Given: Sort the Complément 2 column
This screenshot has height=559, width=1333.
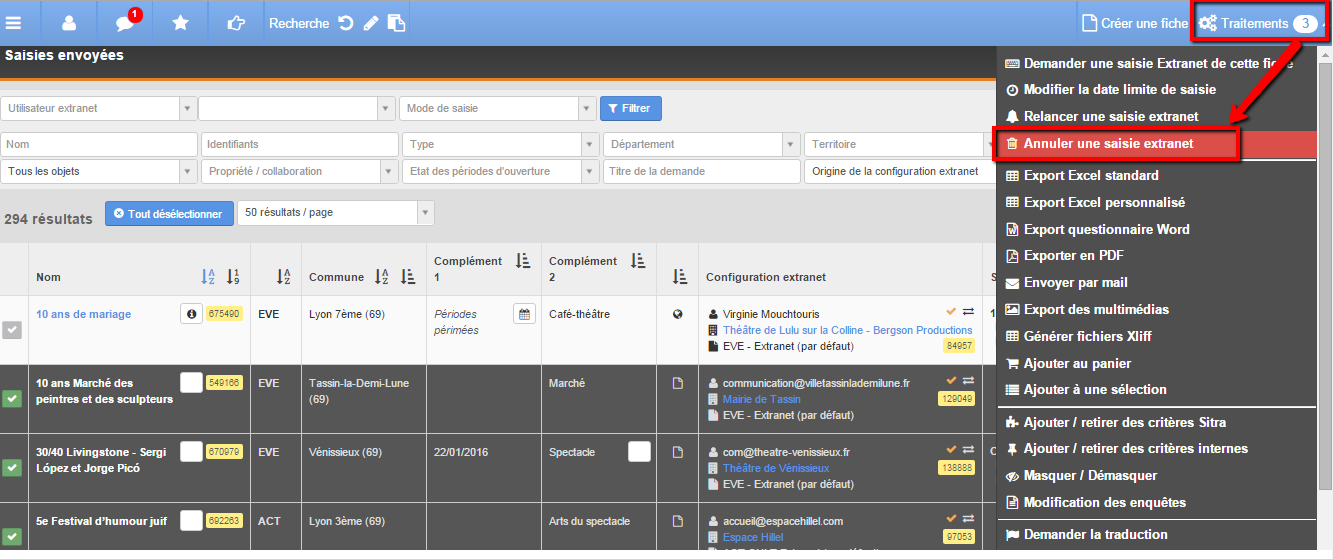Looking at the screenshot, I should pyautogui.click(x=637, y=261).
